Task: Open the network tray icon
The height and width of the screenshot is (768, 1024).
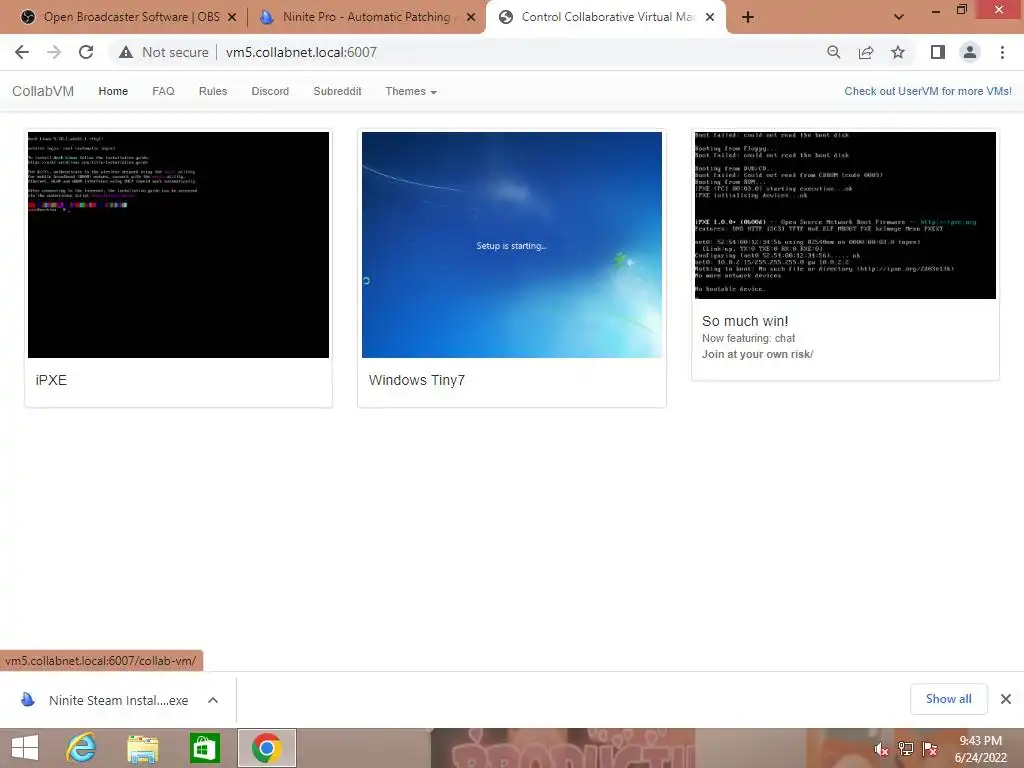Action: [906, 749]
